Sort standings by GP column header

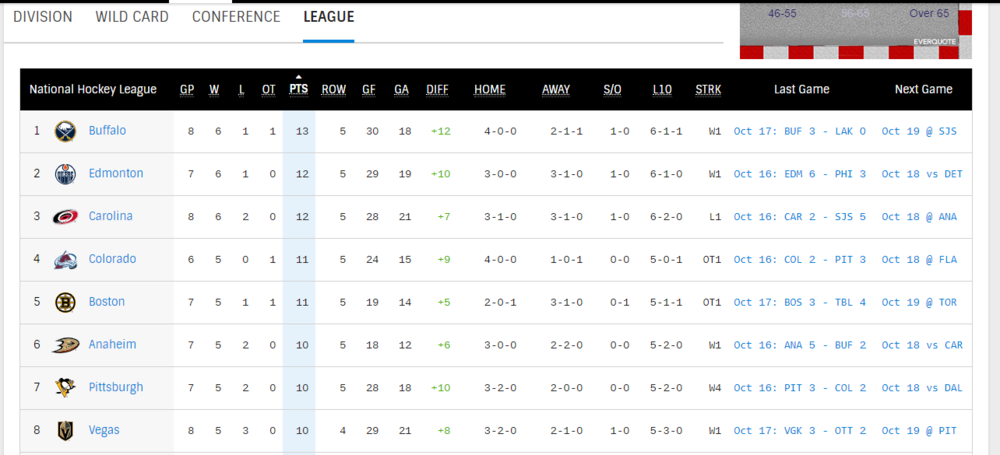[187, 89]
